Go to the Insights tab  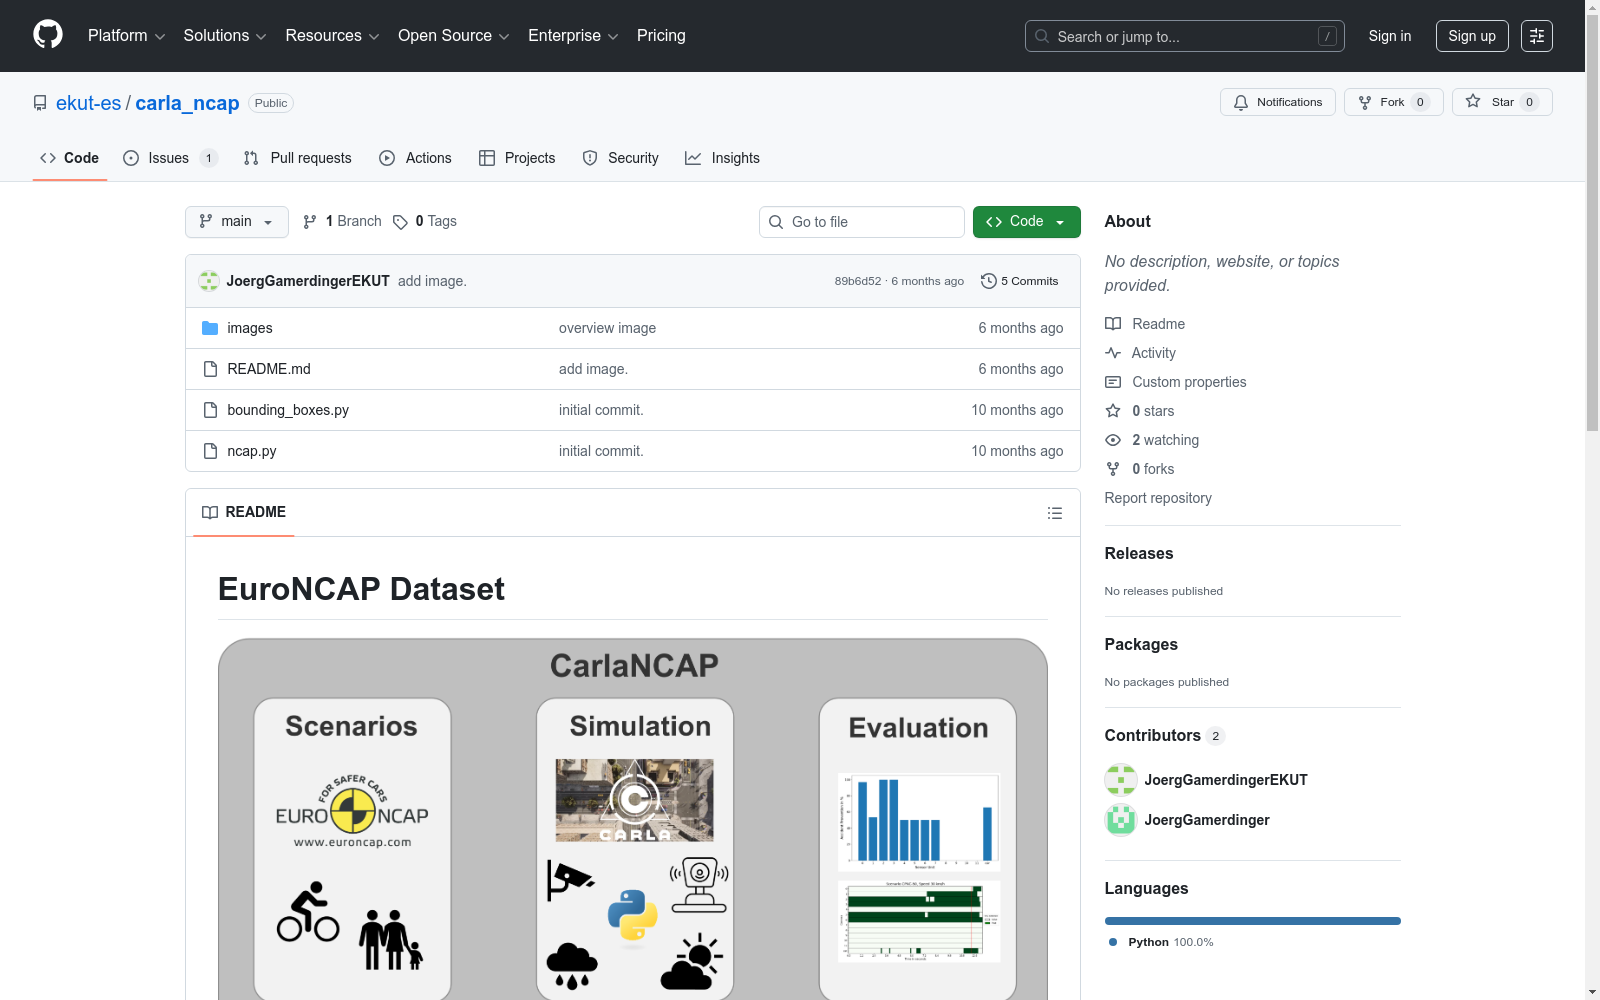pos(722,158)
